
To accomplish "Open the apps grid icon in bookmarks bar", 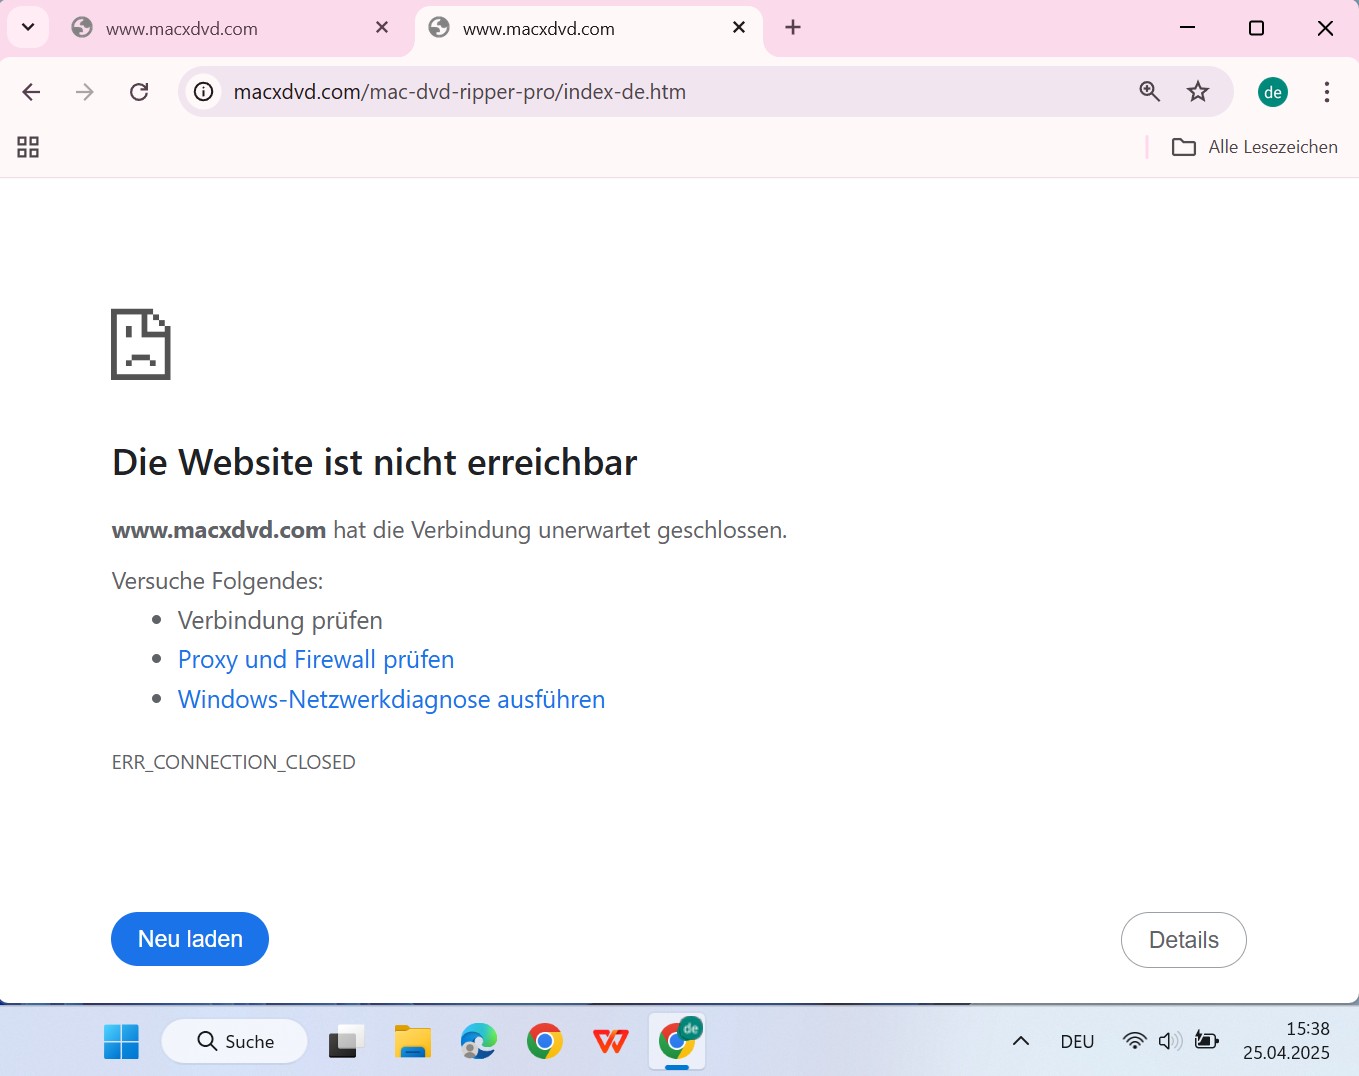I will point(28,147).
